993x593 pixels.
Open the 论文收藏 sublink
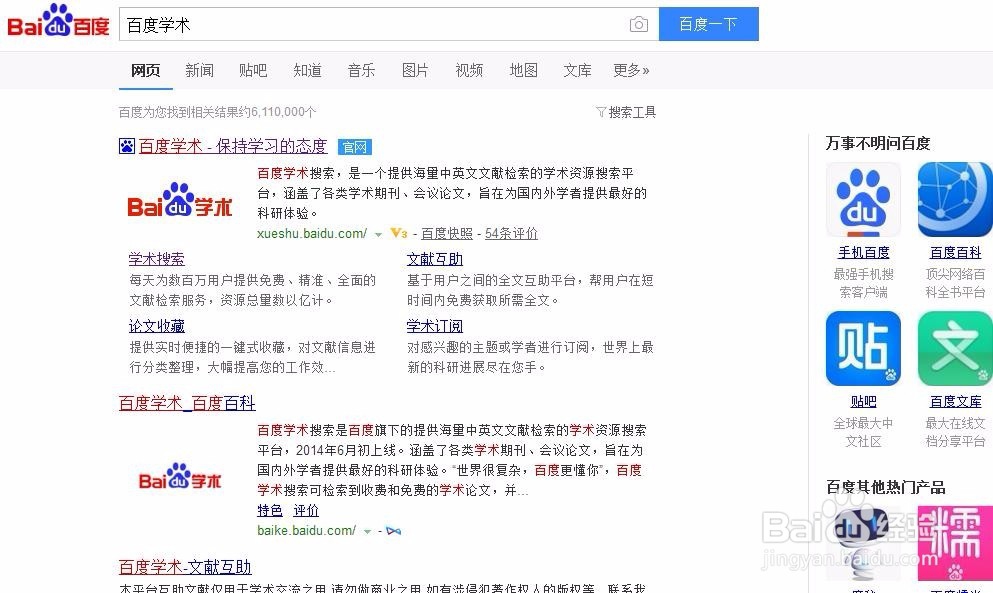[156, 326]
